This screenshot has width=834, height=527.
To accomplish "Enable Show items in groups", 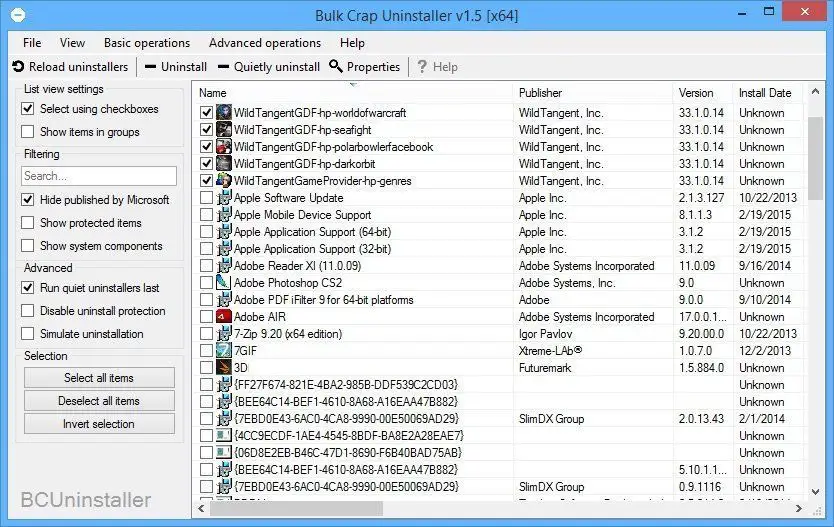I will pos(28,132).
